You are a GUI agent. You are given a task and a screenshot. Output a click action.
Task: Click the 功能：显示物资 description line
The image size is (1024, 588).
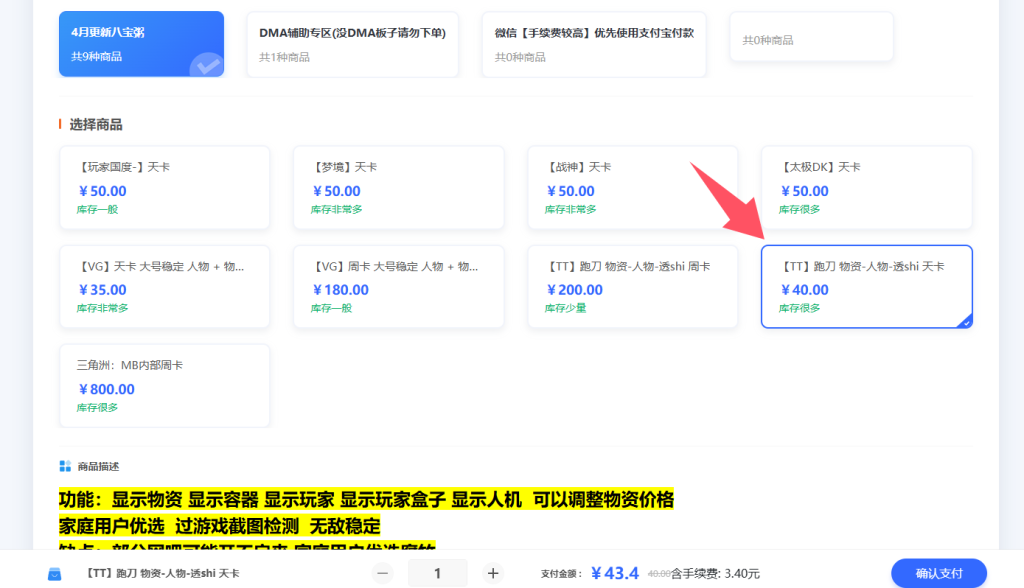click(366, 500)
